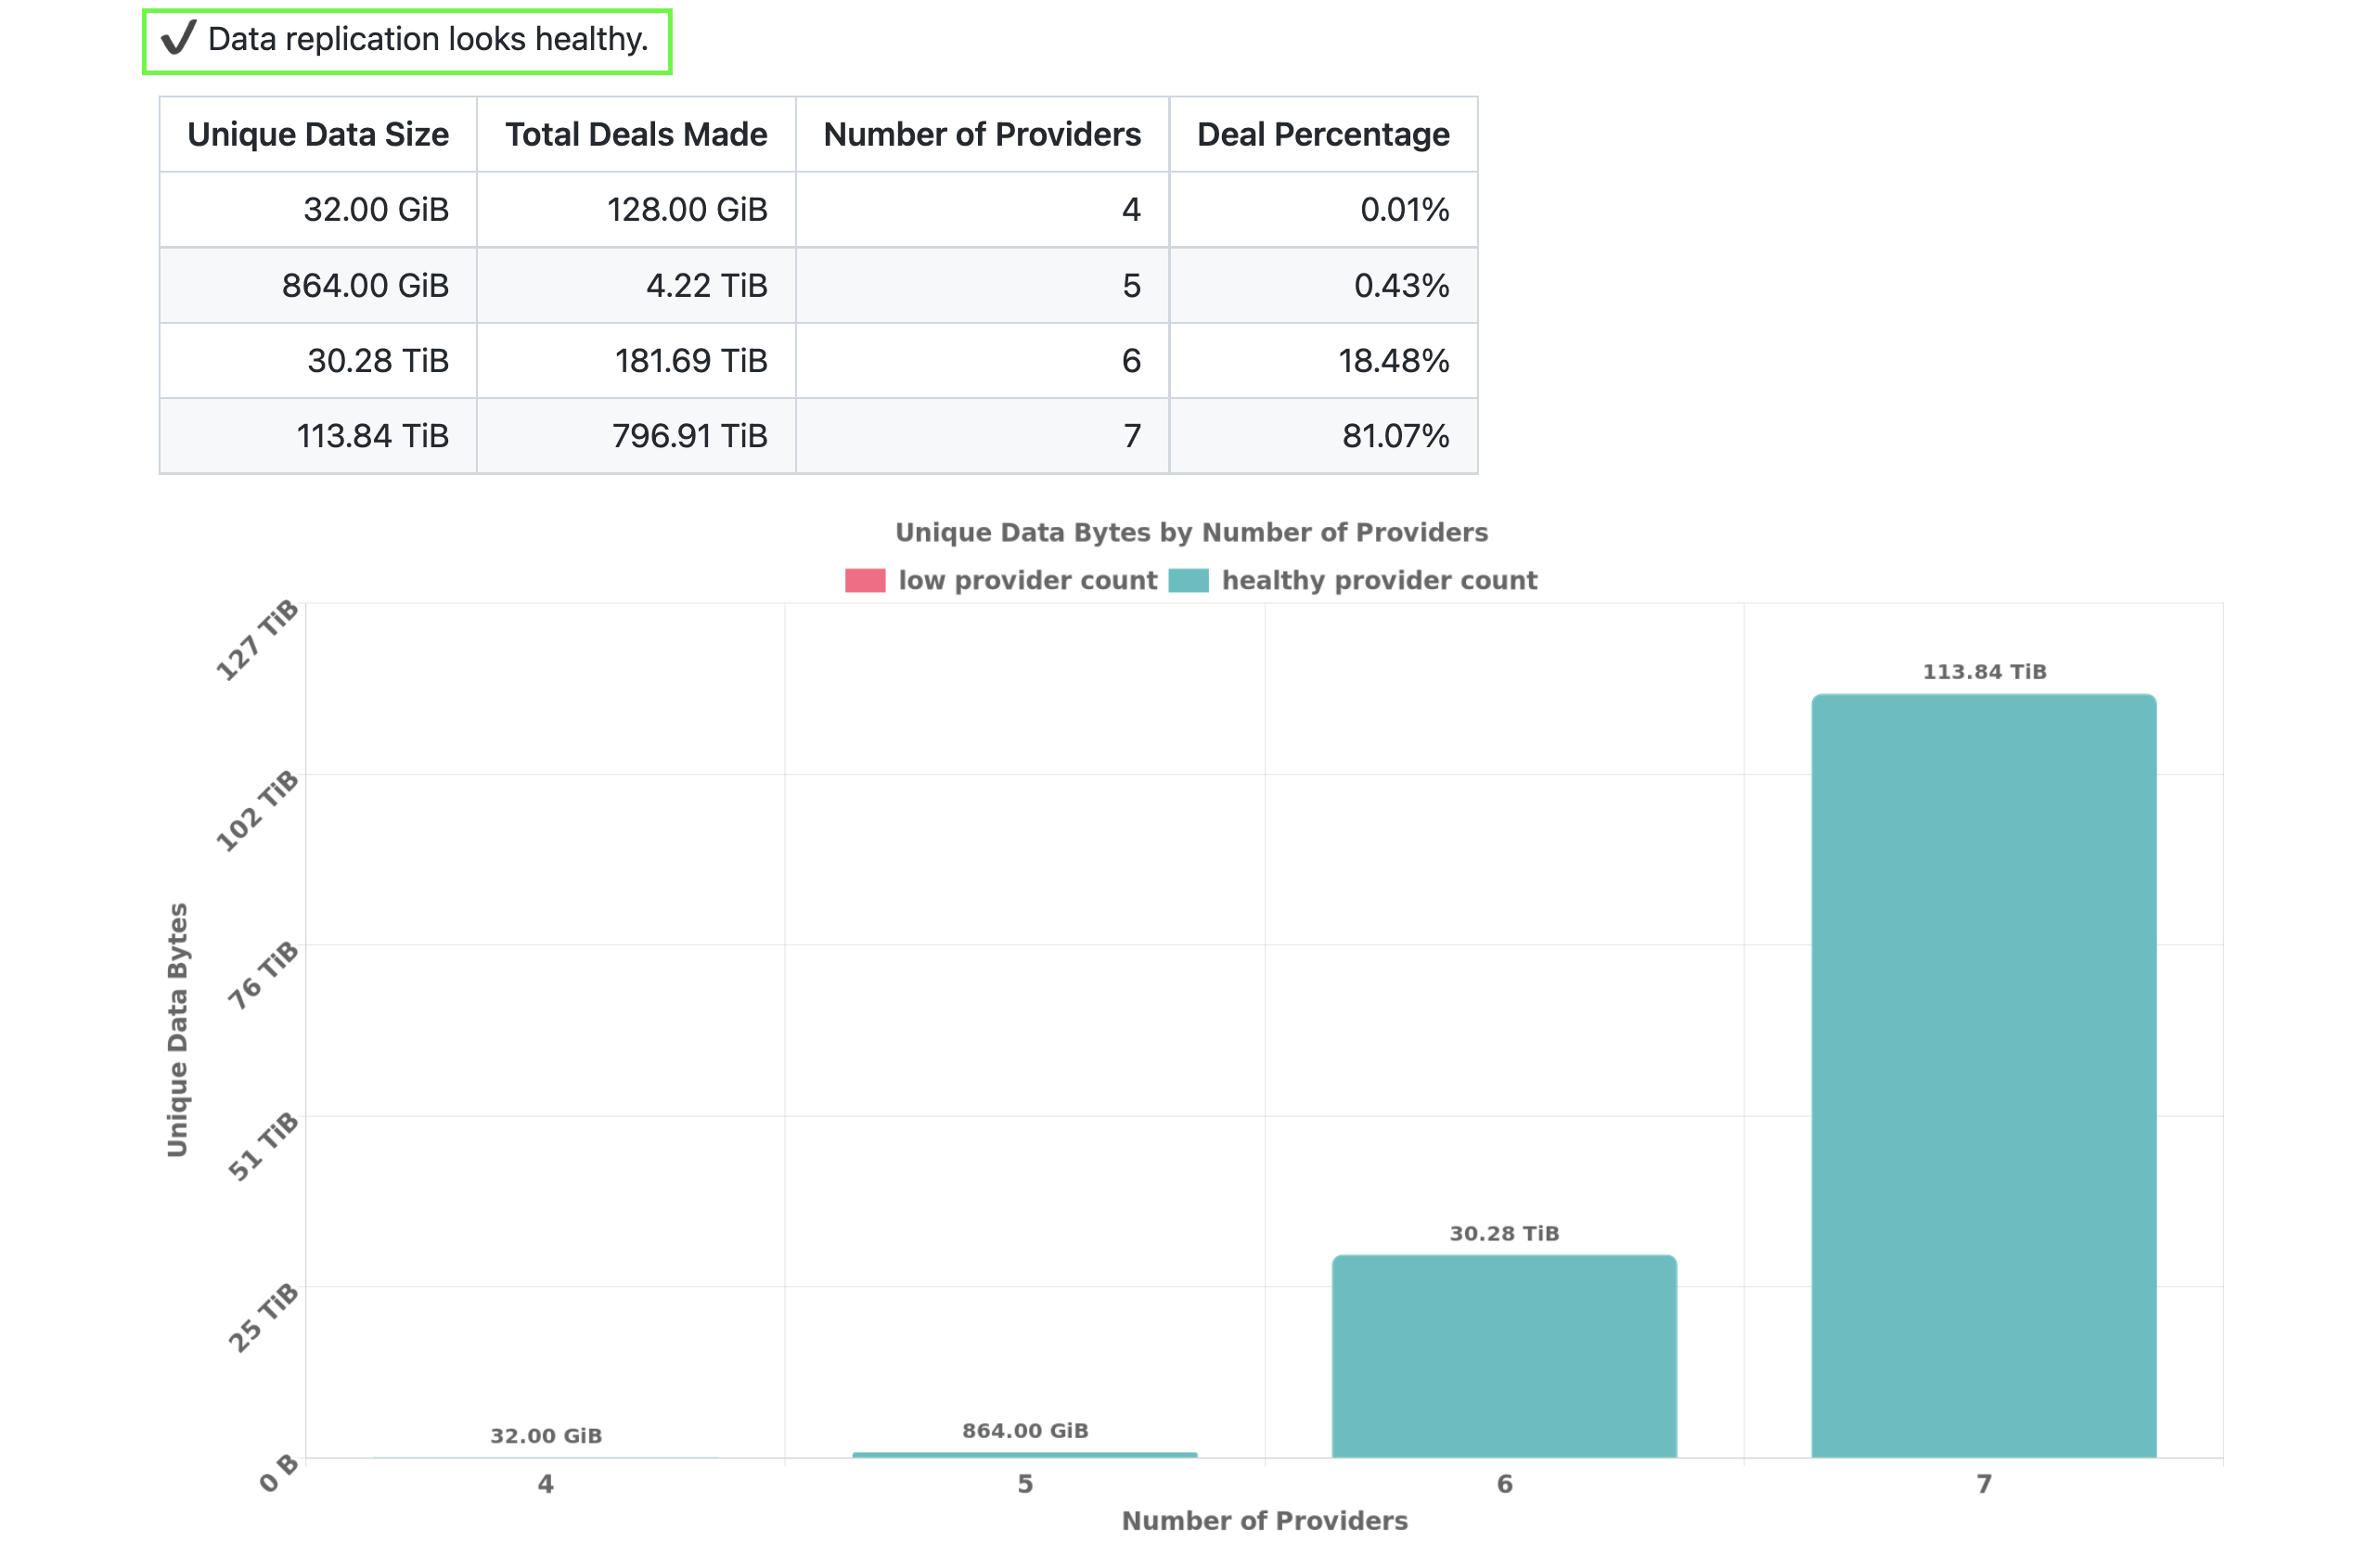Click the teal healthy provider count swatch
The image size is (2366, 1568).
pos(1188,580)
